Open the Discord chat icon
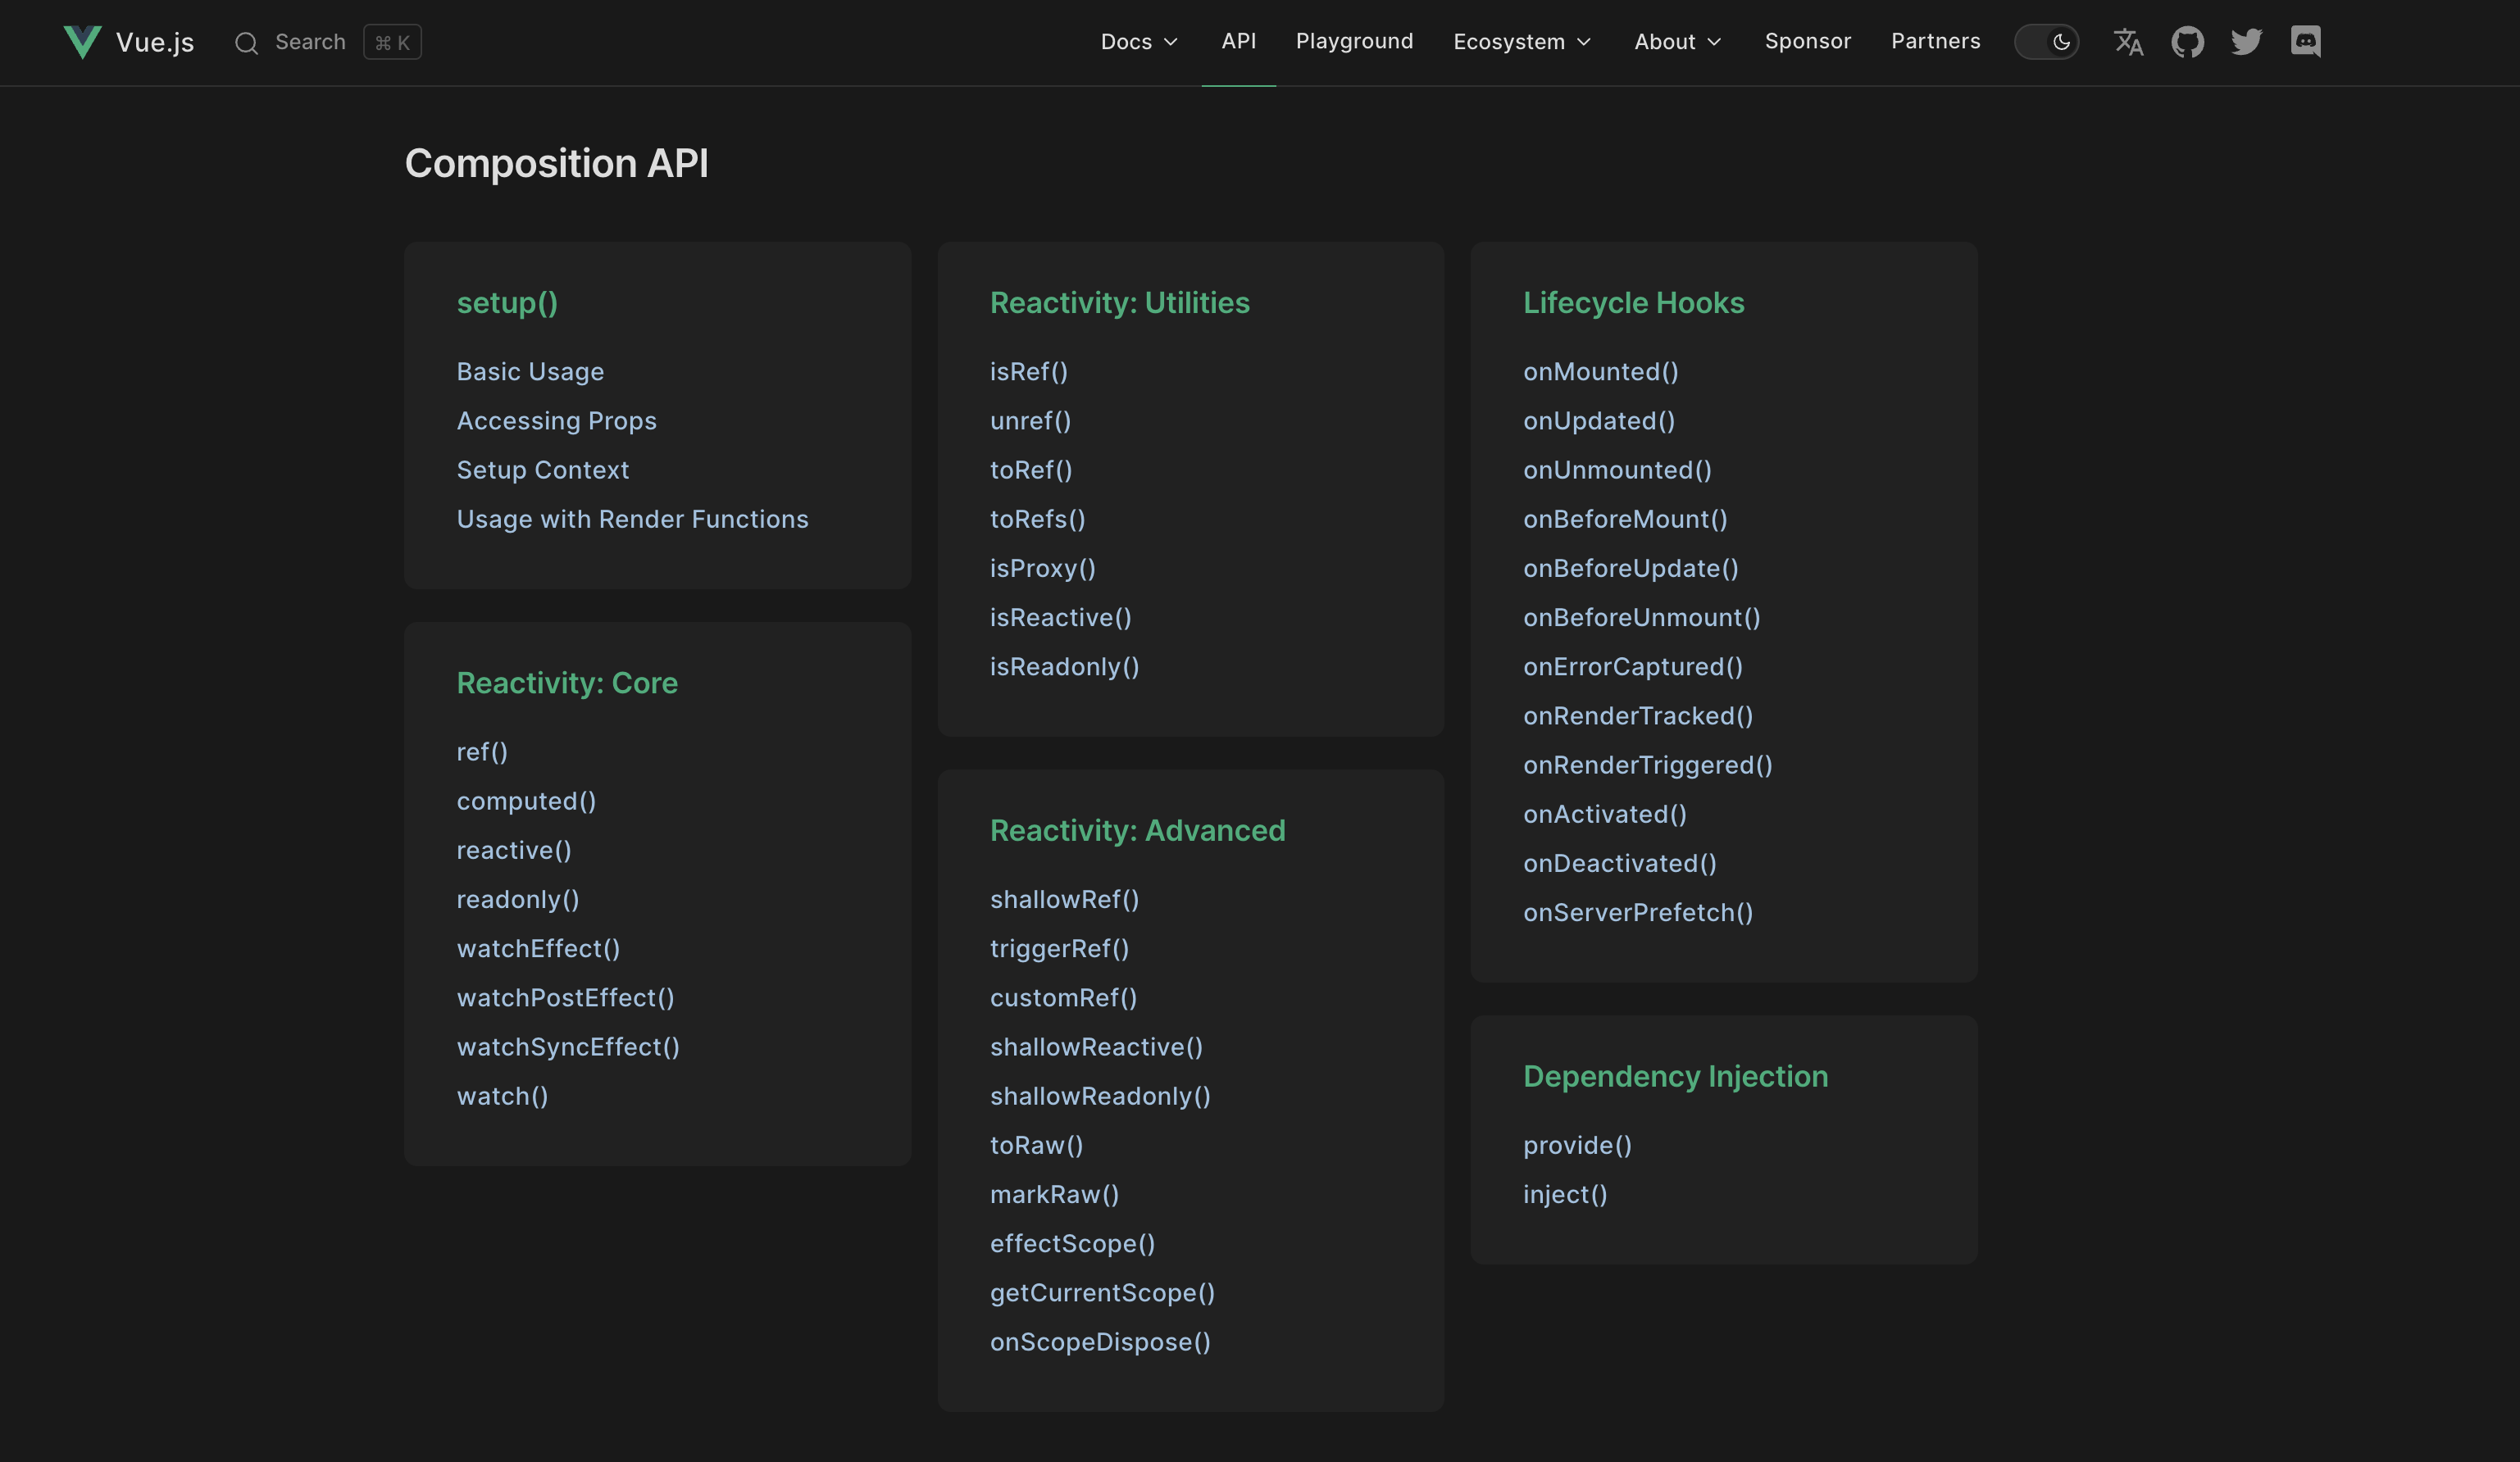2520x1462 pixels. coord(2305,42)
